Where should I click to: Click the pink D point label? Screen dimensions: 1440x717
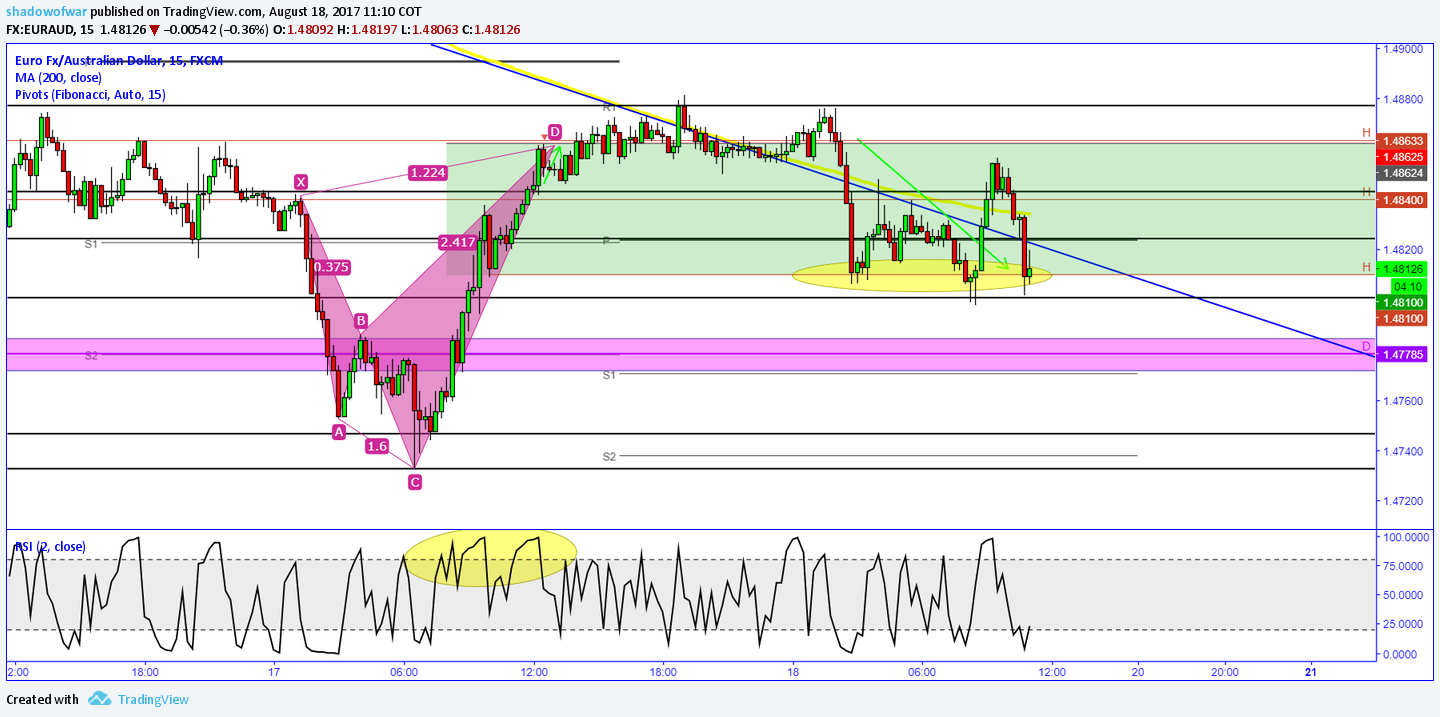coord(554,132)
